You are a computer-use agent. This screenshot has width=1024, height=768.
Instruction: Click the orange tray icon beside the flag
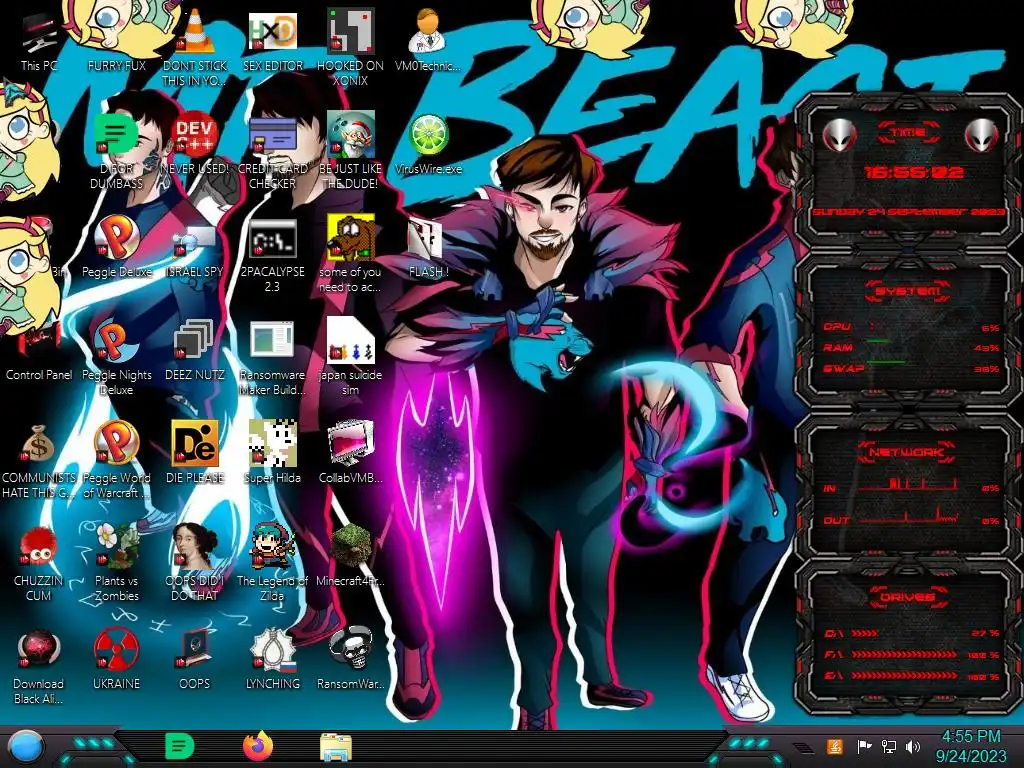[835, 746]
